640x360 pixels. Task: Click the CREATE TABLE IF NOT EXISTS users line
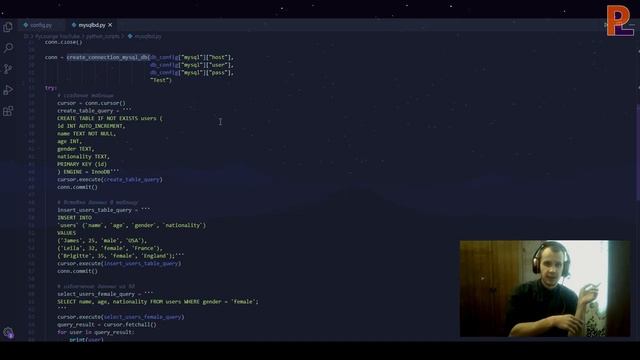click(x=110, y=118)
